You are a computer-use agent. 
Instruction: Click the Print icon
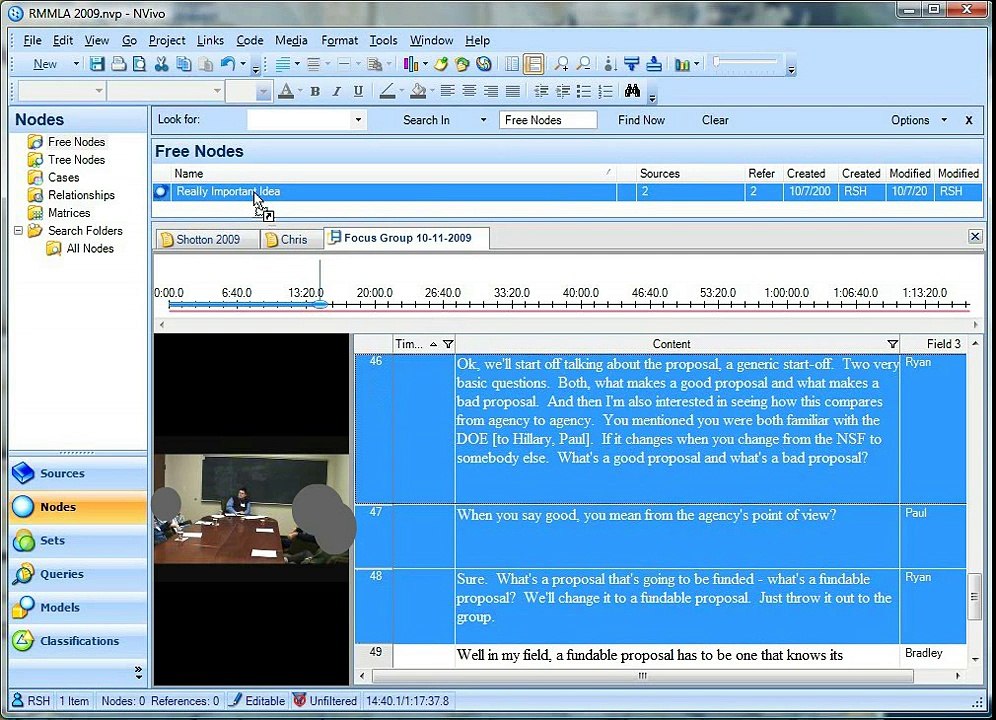[x=118, y=64]
